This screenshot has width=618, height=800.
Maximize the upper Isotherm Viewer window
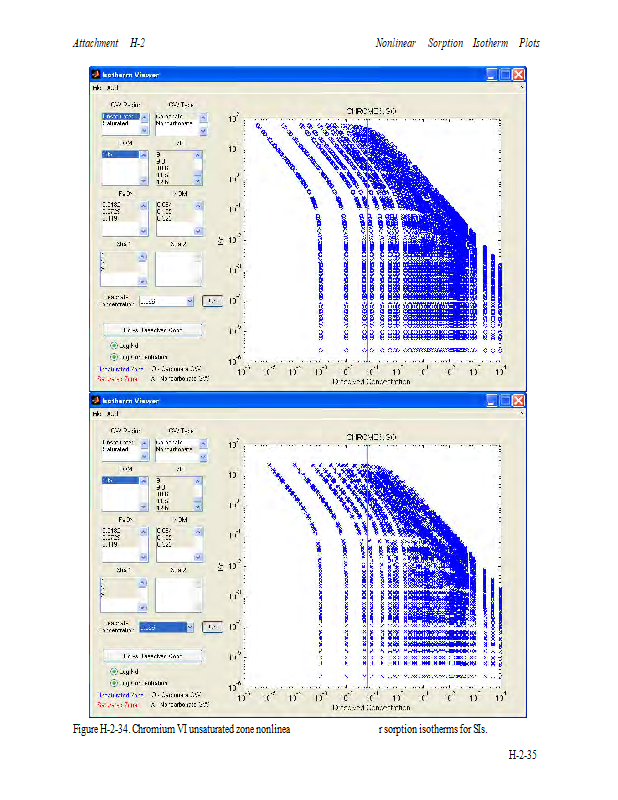pos(506,75)
